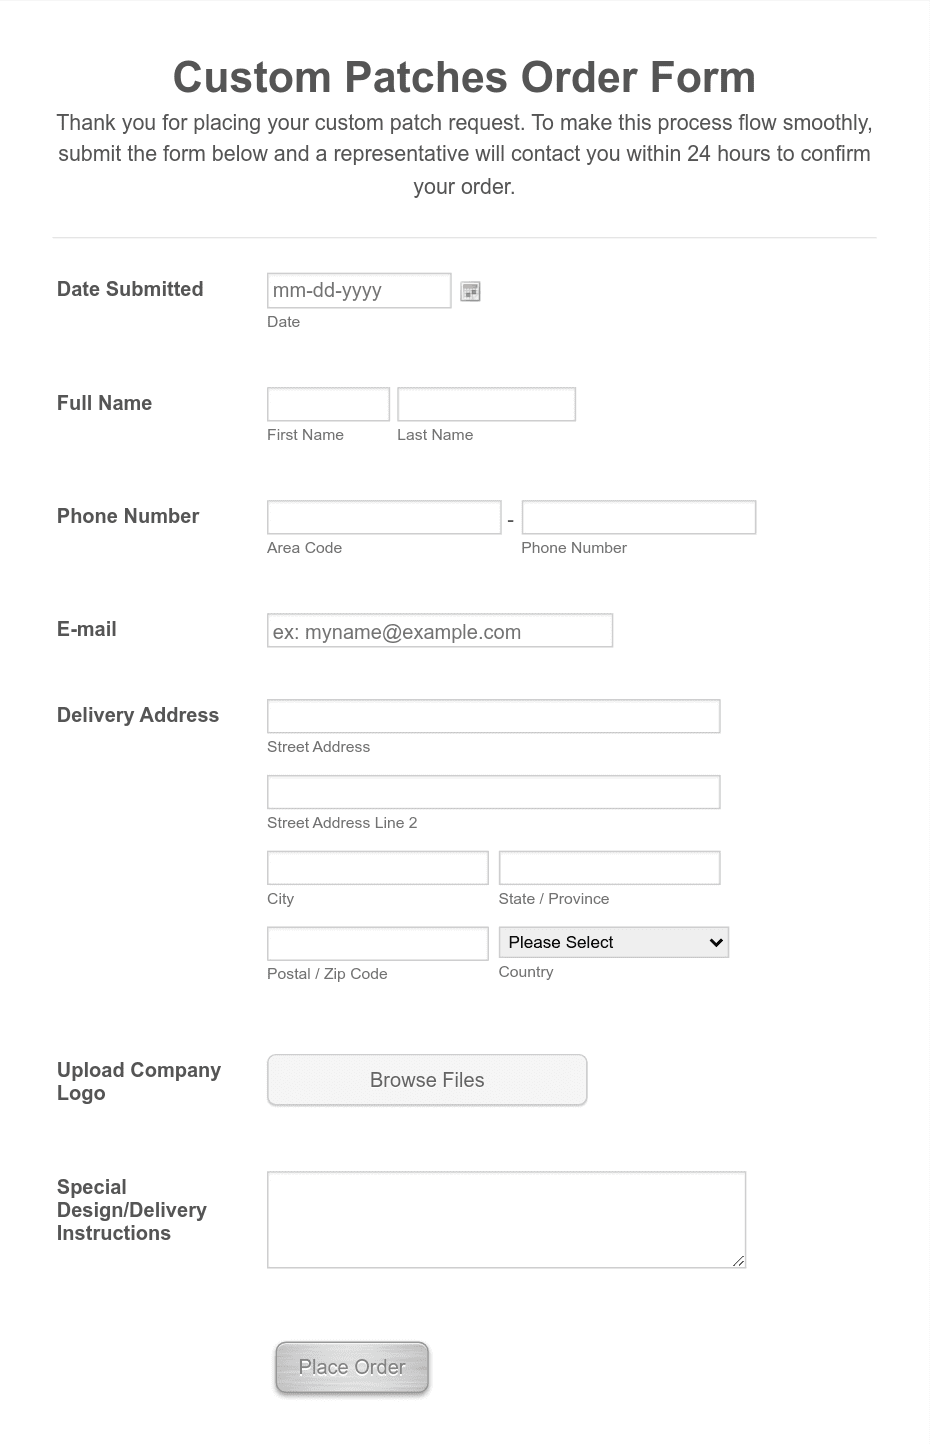Image resolution: width=930 pixels, height=1445 pixels.
Task: Click the First Name field
Action: pyautogui.click(x=328, y=404)
